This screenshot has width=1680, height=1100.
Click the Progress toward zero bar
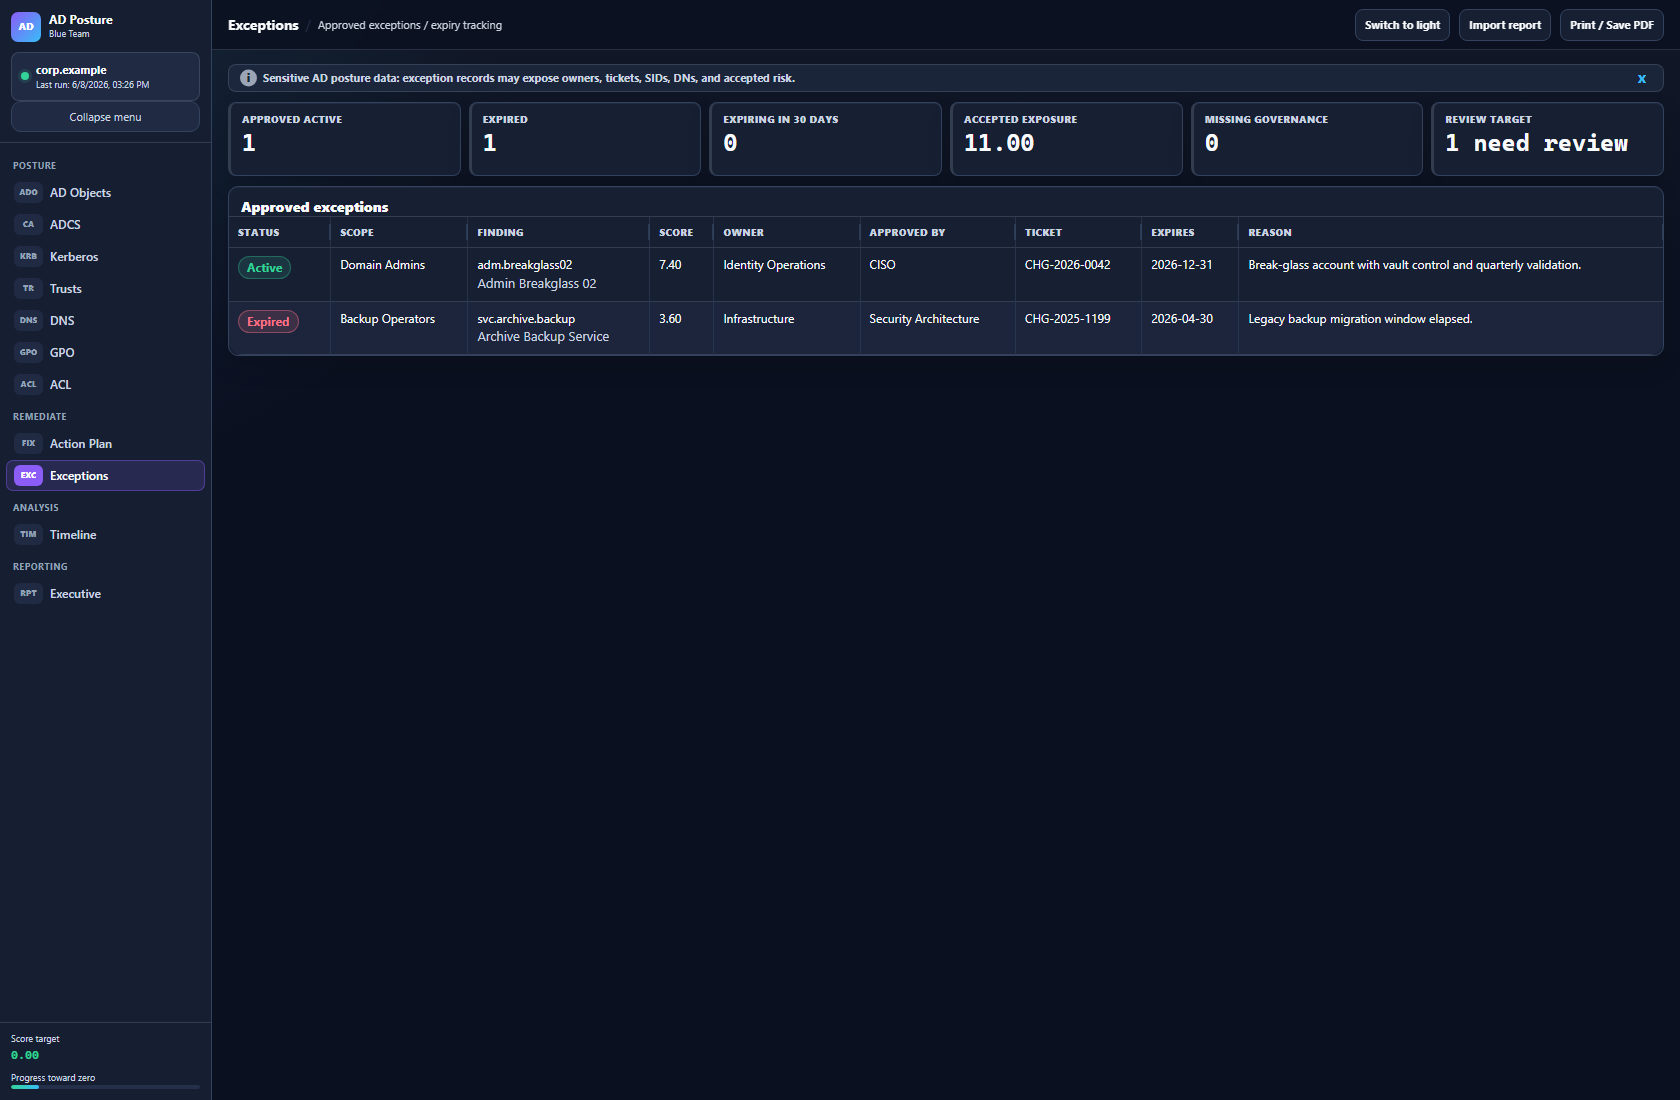(105, 1087)
